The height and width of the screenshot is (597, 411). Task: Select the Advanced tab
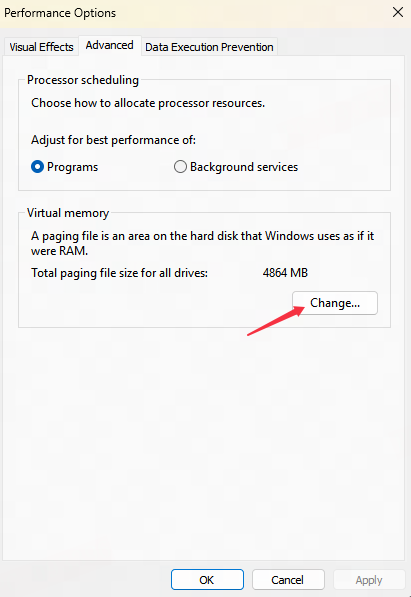[x=109, y=45]
